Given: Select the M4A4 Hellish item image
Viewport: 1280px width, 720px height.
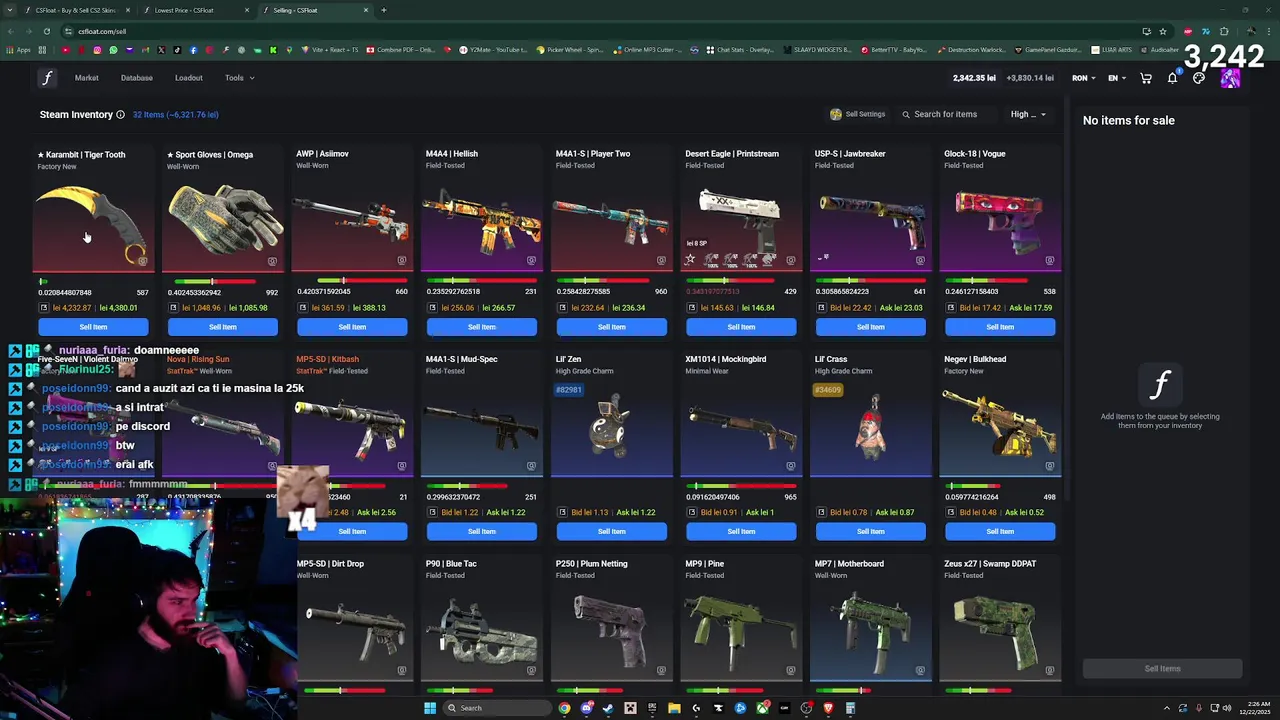Looking at the screenshot, I should tap(481, 222).
